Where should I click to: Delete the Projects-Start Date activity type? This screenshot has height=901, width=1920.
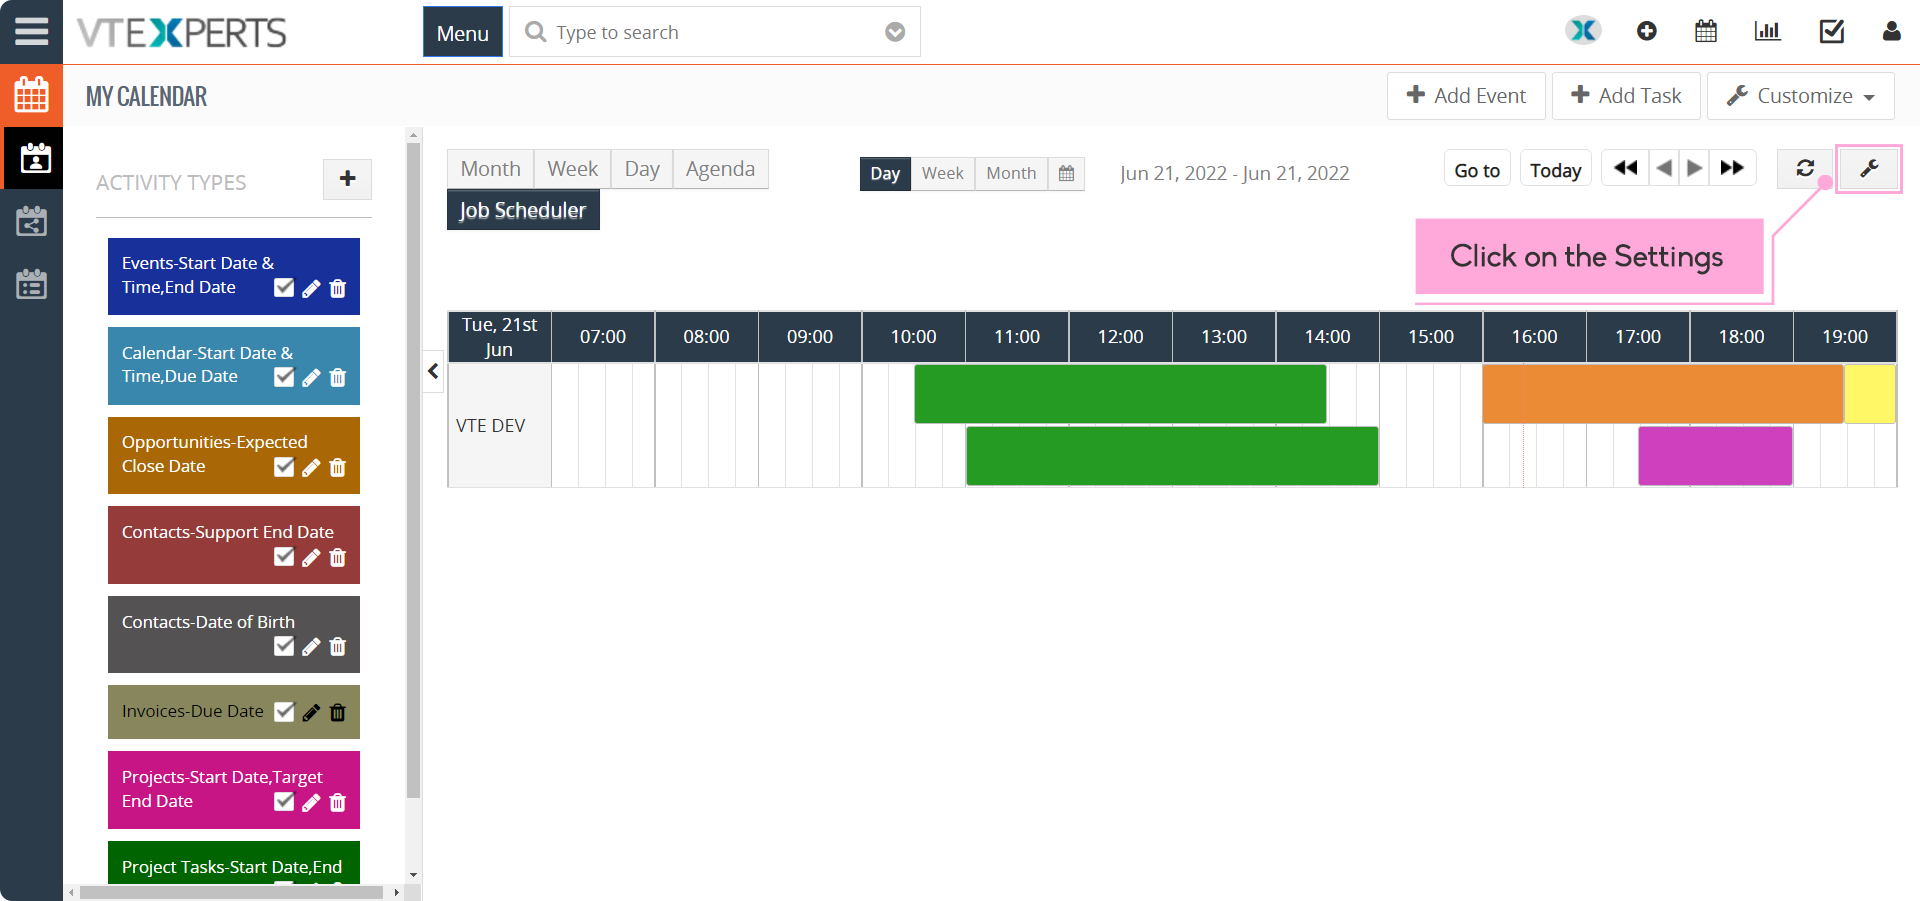[338, 802]
